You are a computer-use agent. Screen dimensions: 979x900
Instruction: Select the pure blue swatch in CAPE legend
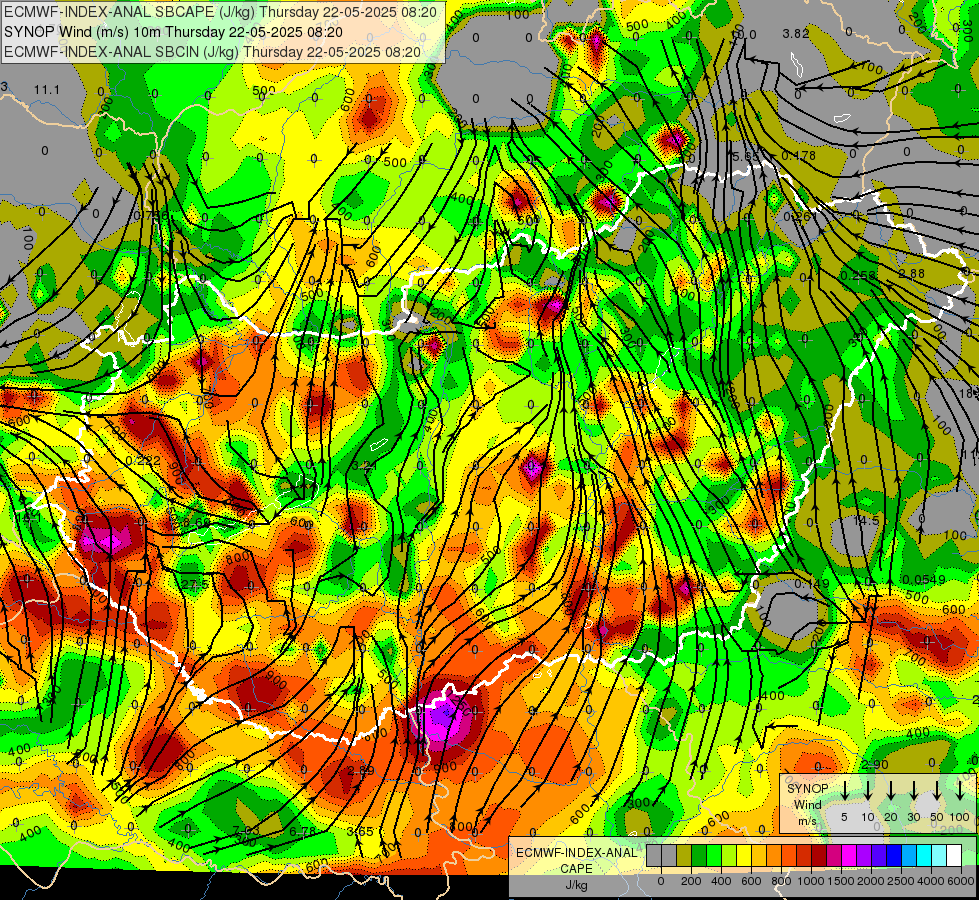895,855
